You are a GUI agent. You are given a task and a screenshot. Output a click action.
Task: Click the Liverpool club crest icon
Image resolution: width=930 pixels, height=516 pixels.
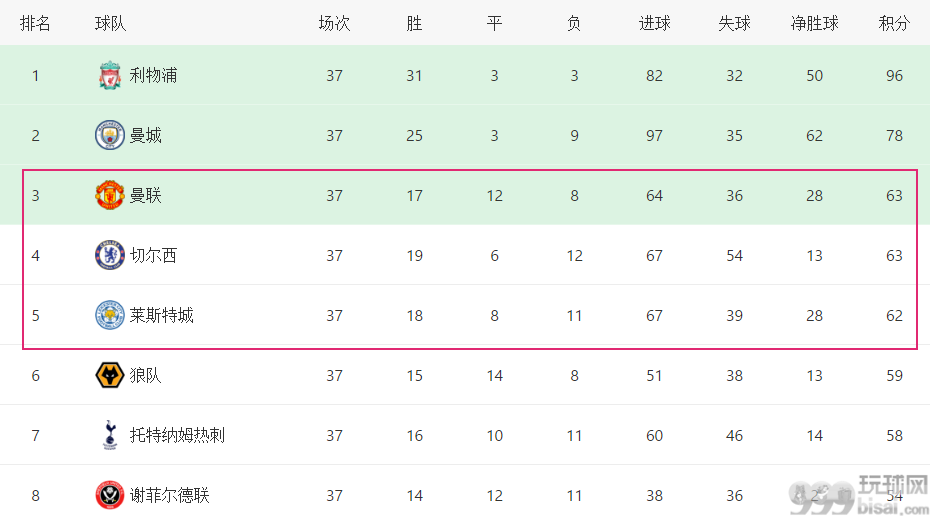(x=110, y=75)
